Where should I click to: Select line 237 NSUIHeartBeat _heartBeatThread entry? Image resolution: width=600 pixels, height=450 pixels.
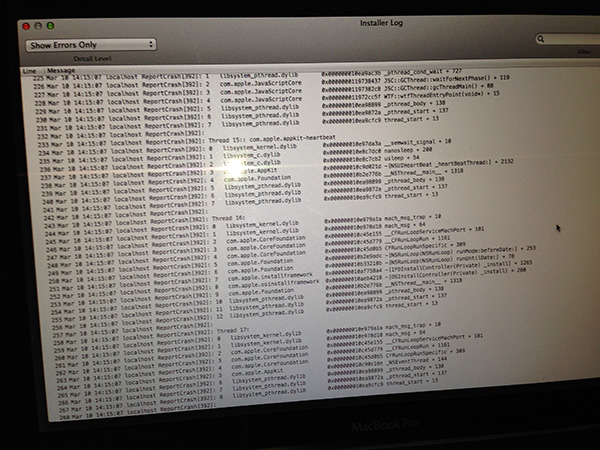tap(277, 169)
